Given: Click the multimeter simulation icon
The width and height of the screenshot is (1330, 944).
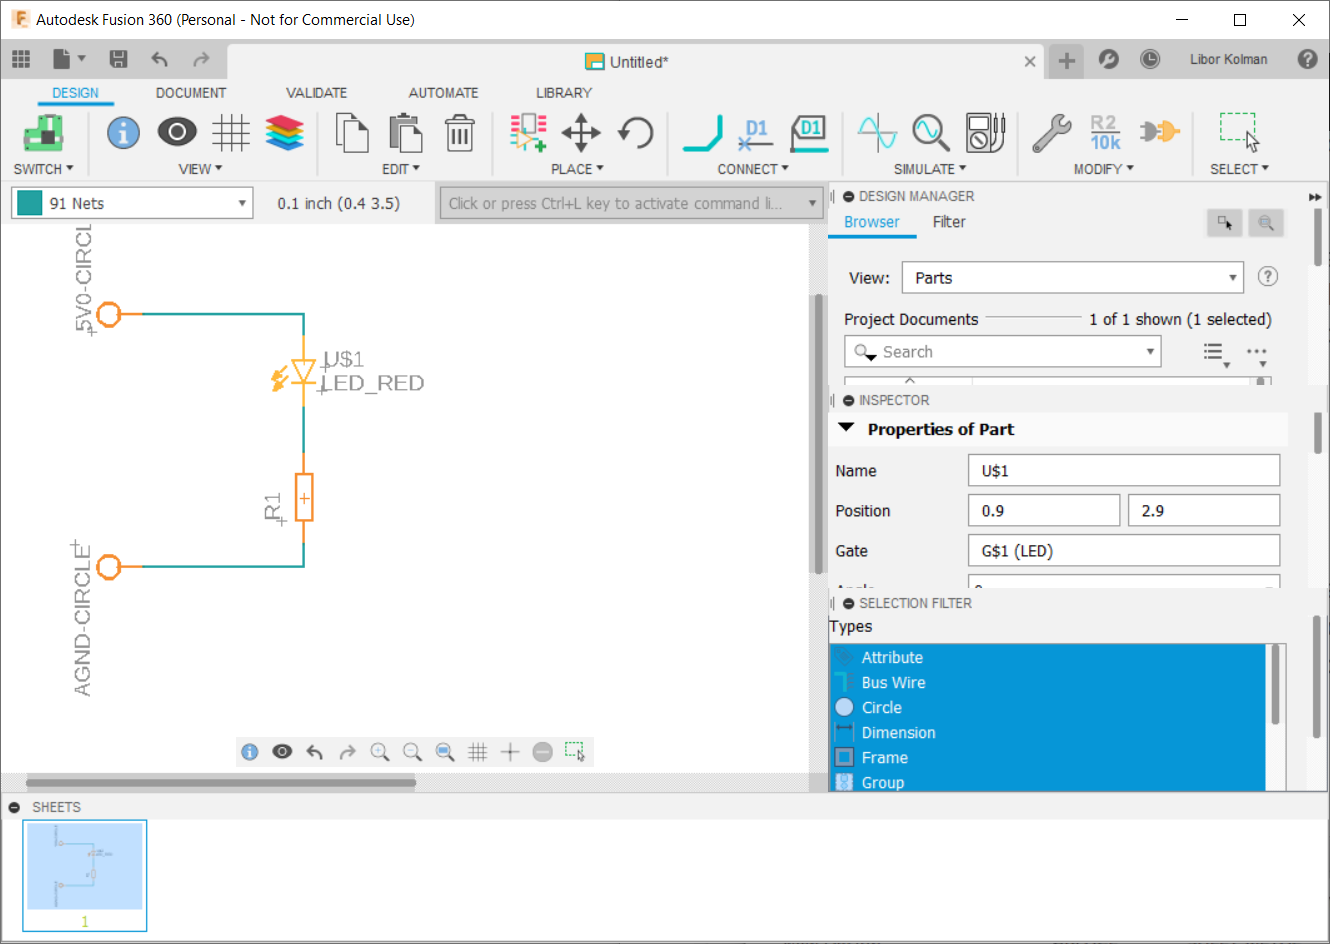Looking at the screenshot, I should 985,132.
